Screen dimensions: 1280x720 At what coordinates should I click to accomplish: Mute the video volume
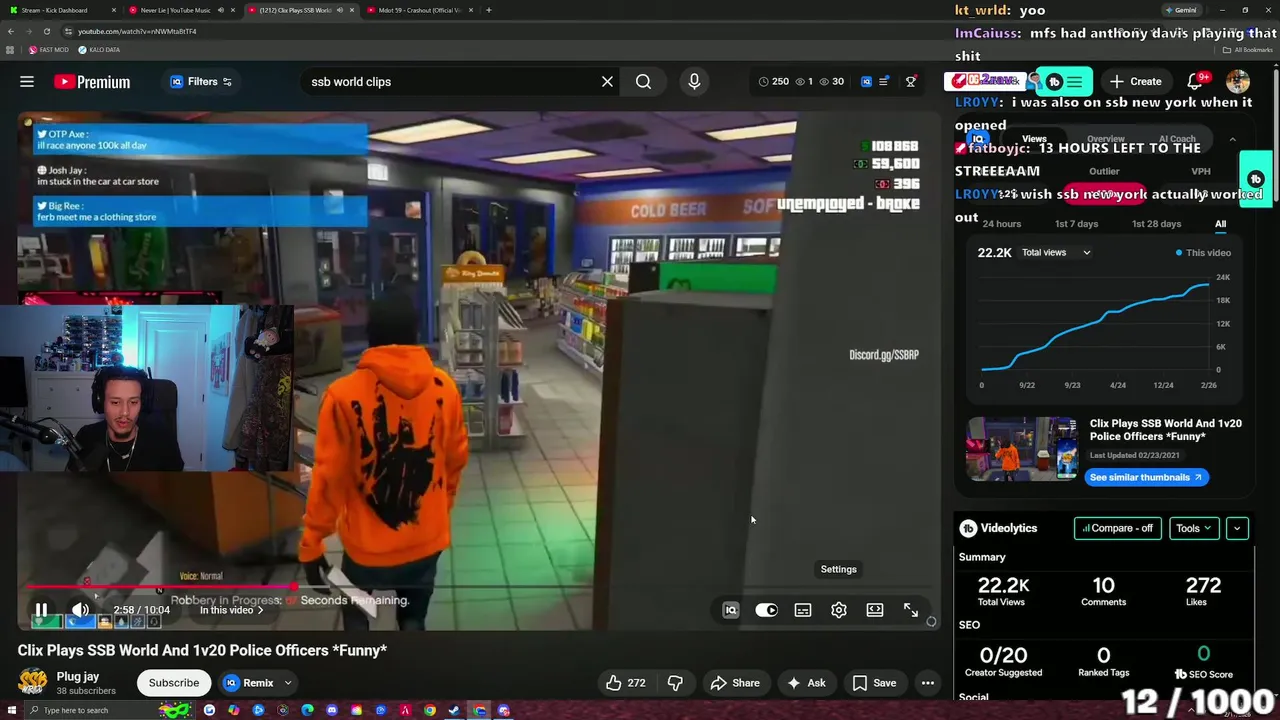(80, 610)
